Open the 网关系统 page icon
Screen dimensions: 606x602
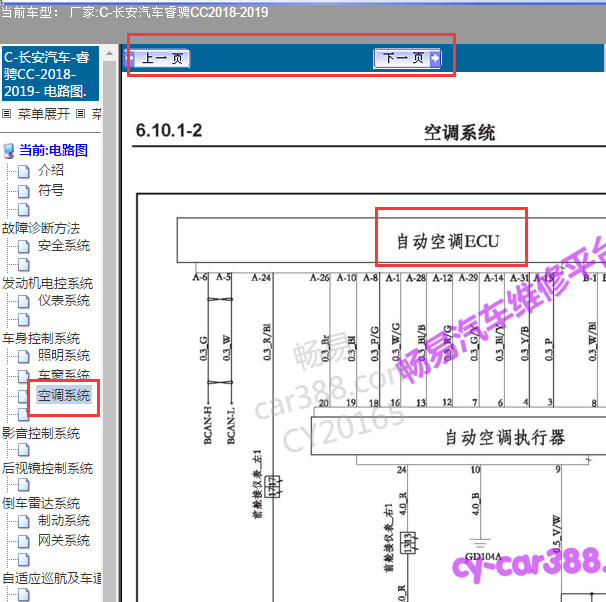coord(24,541)
